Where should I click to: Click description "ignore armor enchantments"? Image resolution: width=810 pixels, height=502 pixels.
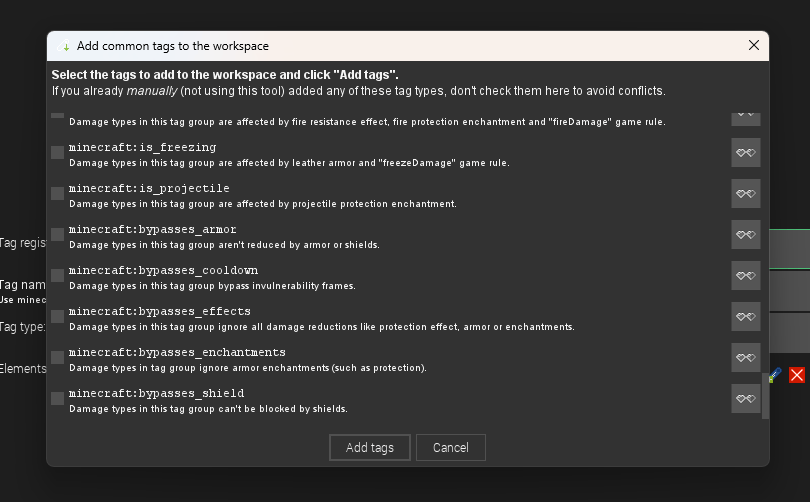click(x=248, y=368)
